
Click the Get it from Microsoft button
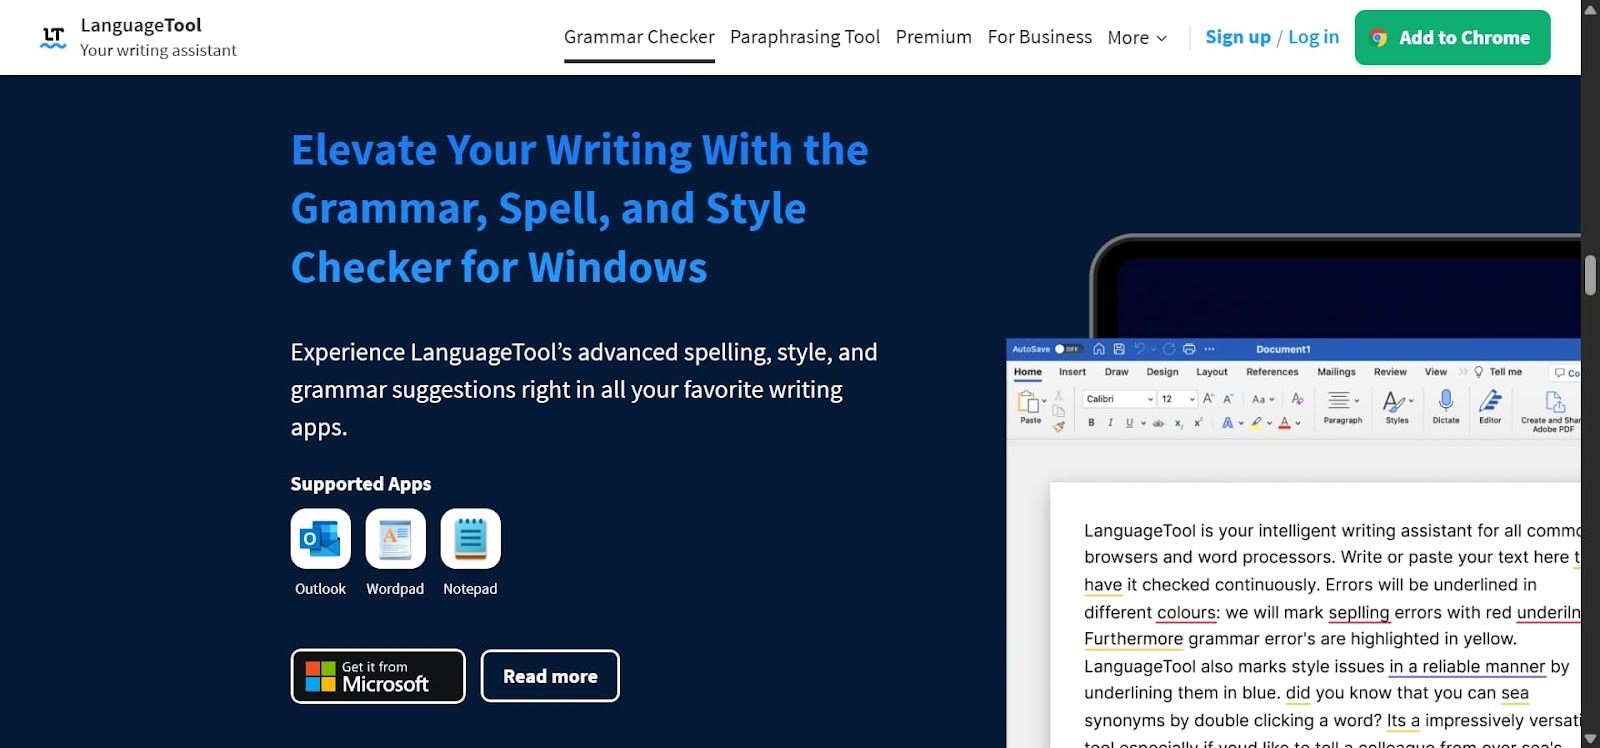pyautogui.click(x=378, y=676)
